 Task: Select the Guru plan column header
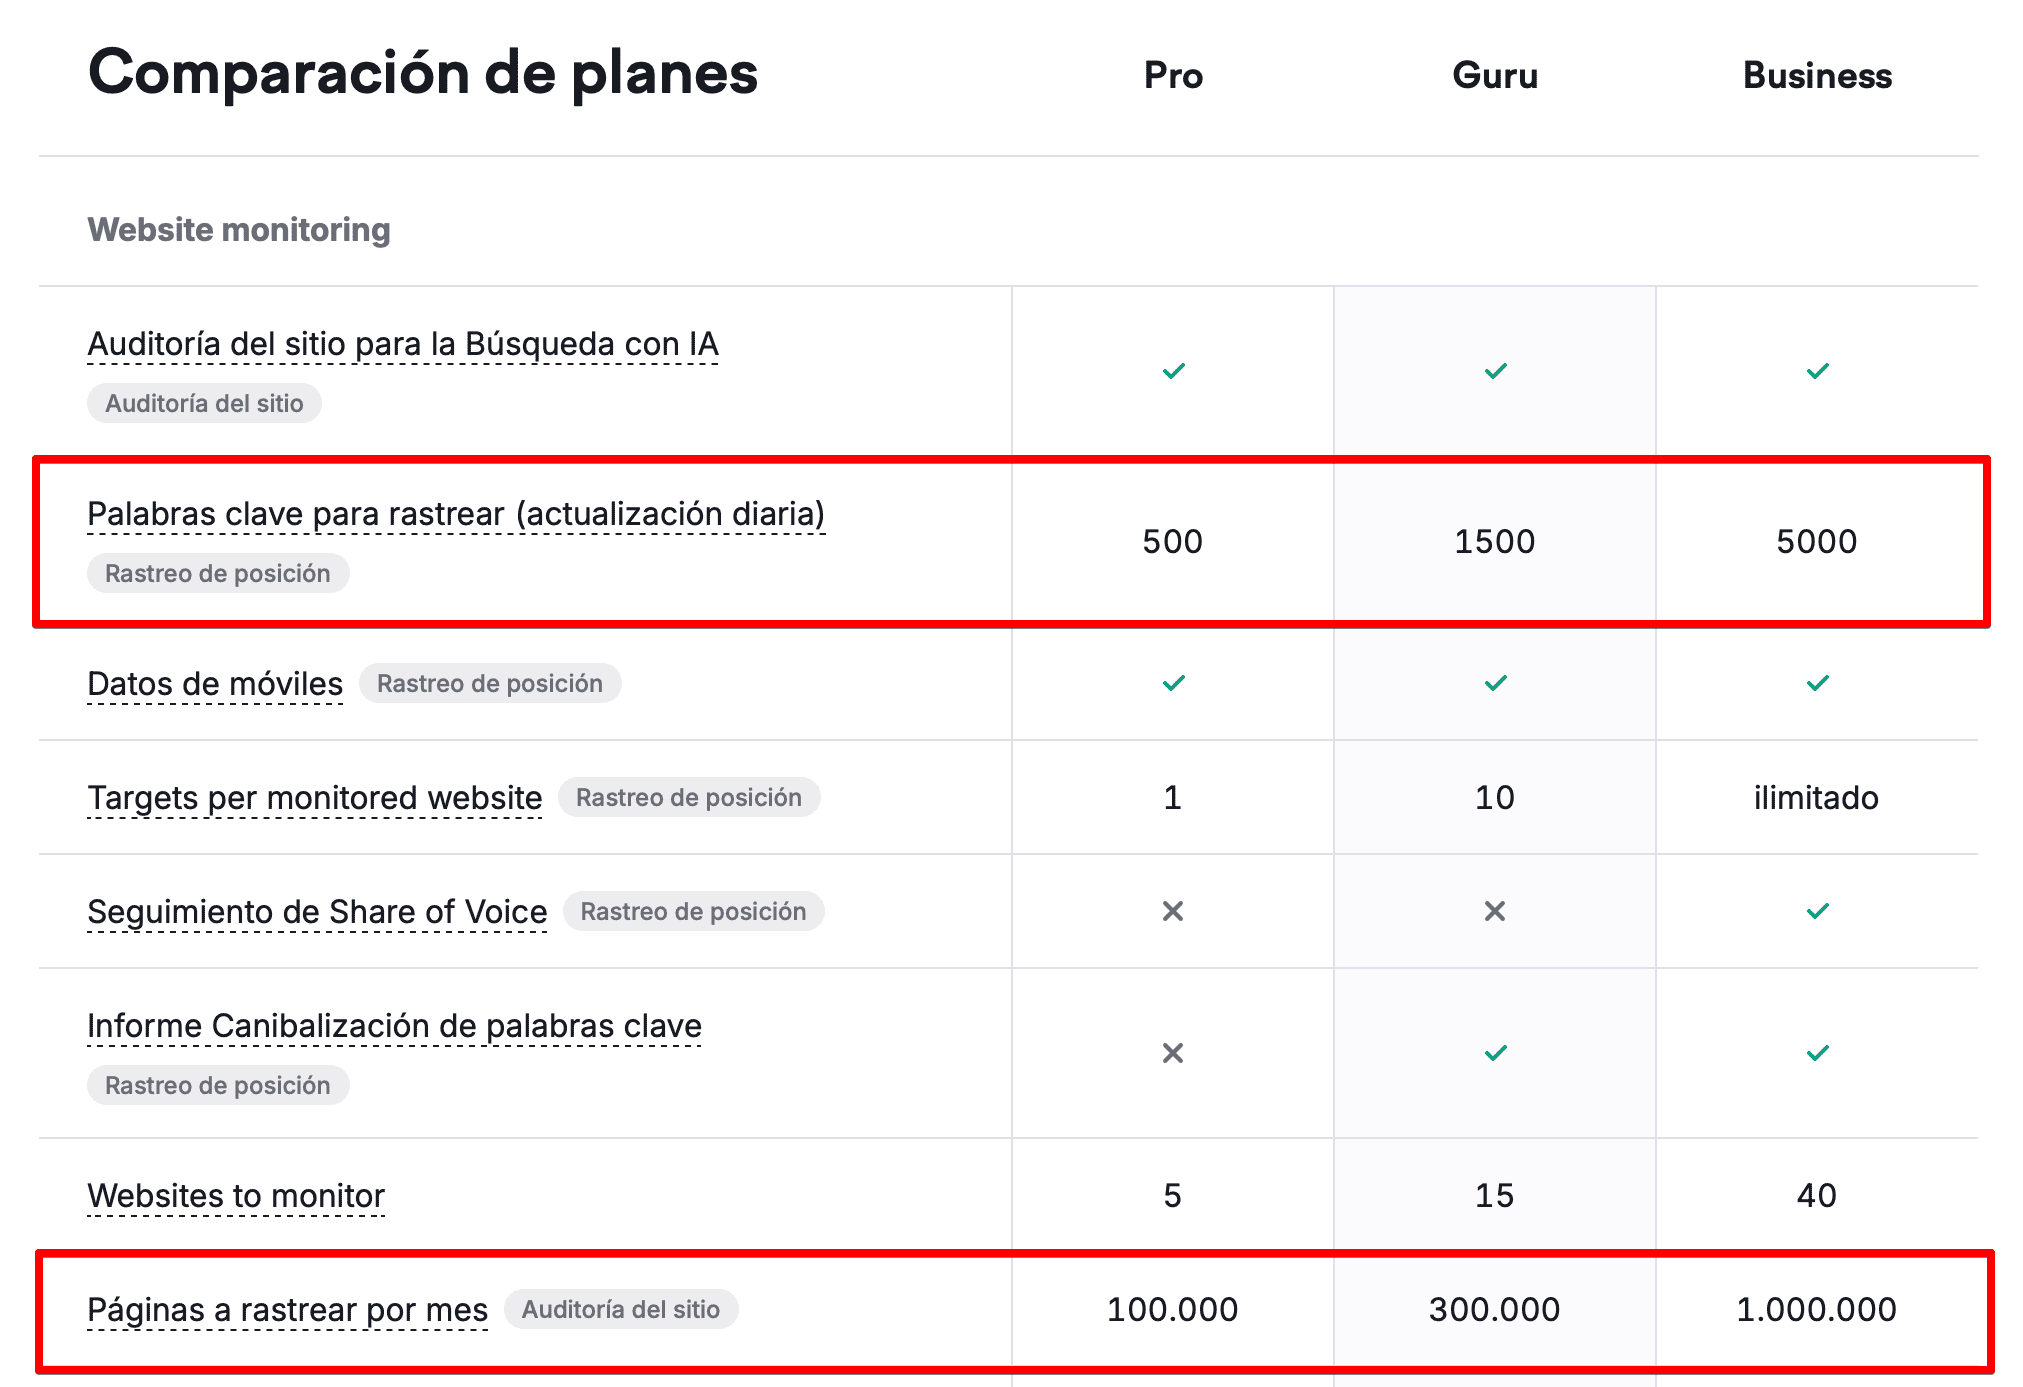[1495, 75]
